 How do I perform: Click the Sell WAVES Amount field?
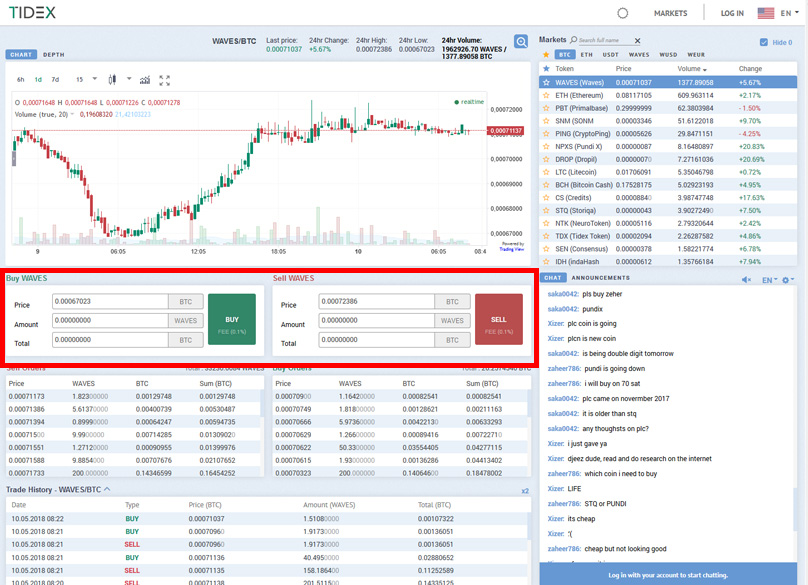(x=377, y=321)
